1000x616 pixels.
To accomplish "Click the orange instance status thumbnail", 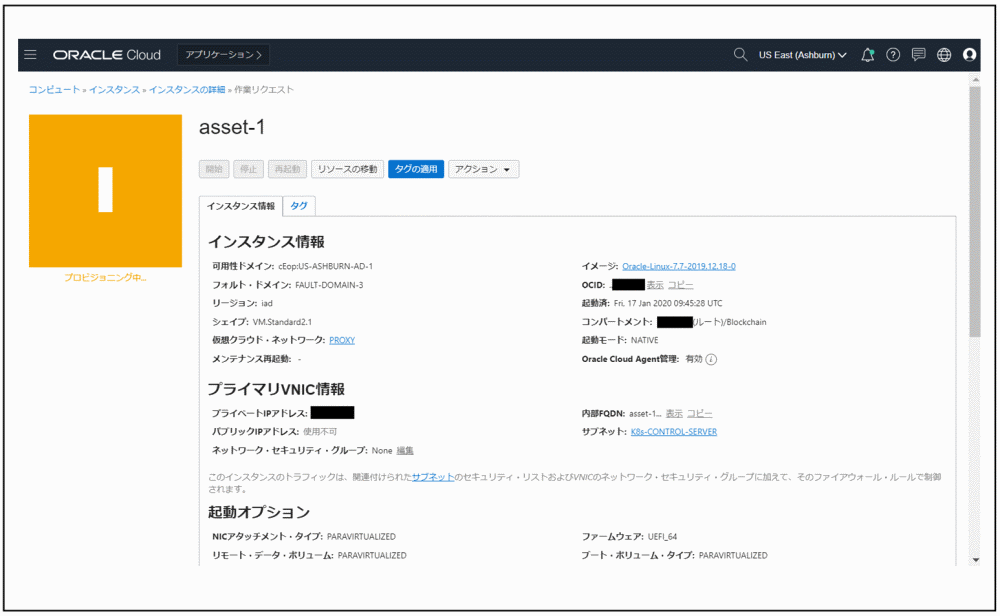I will pos(105,191).
